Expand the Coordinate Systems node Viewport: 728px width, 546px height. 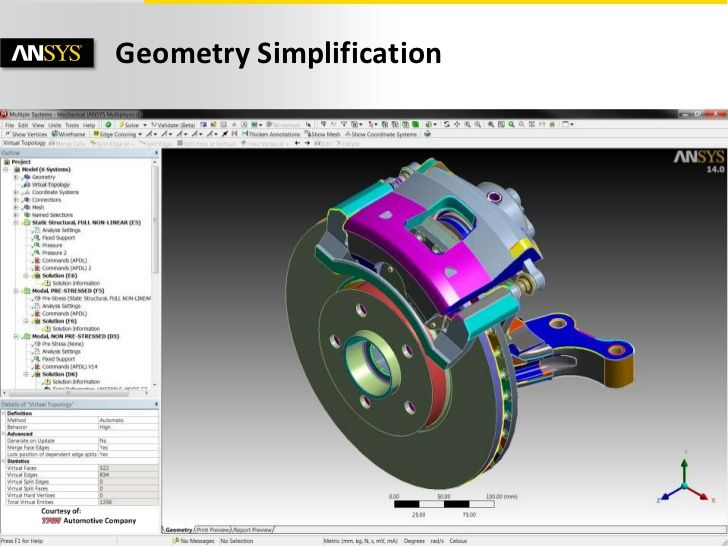click(x=16, y=192)
